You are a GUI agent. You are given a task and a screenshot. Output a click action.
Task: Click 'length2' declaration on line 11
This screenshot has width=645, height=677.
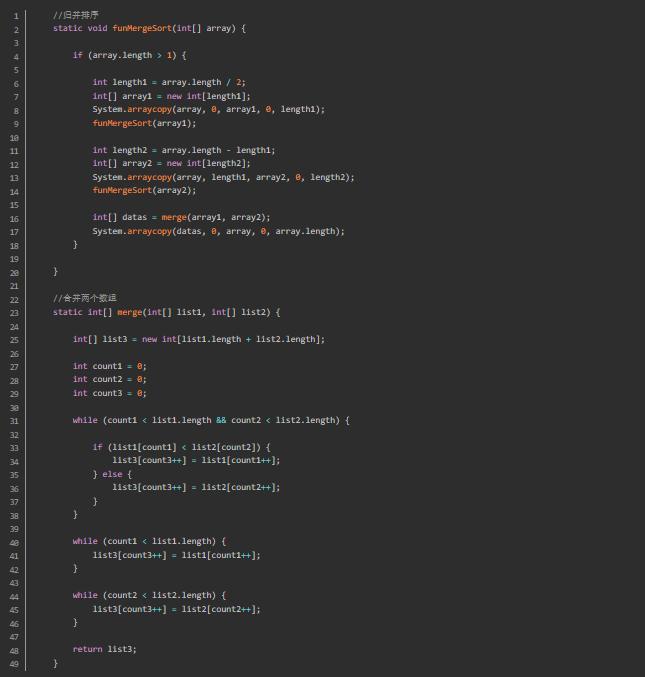pos(130,150)
